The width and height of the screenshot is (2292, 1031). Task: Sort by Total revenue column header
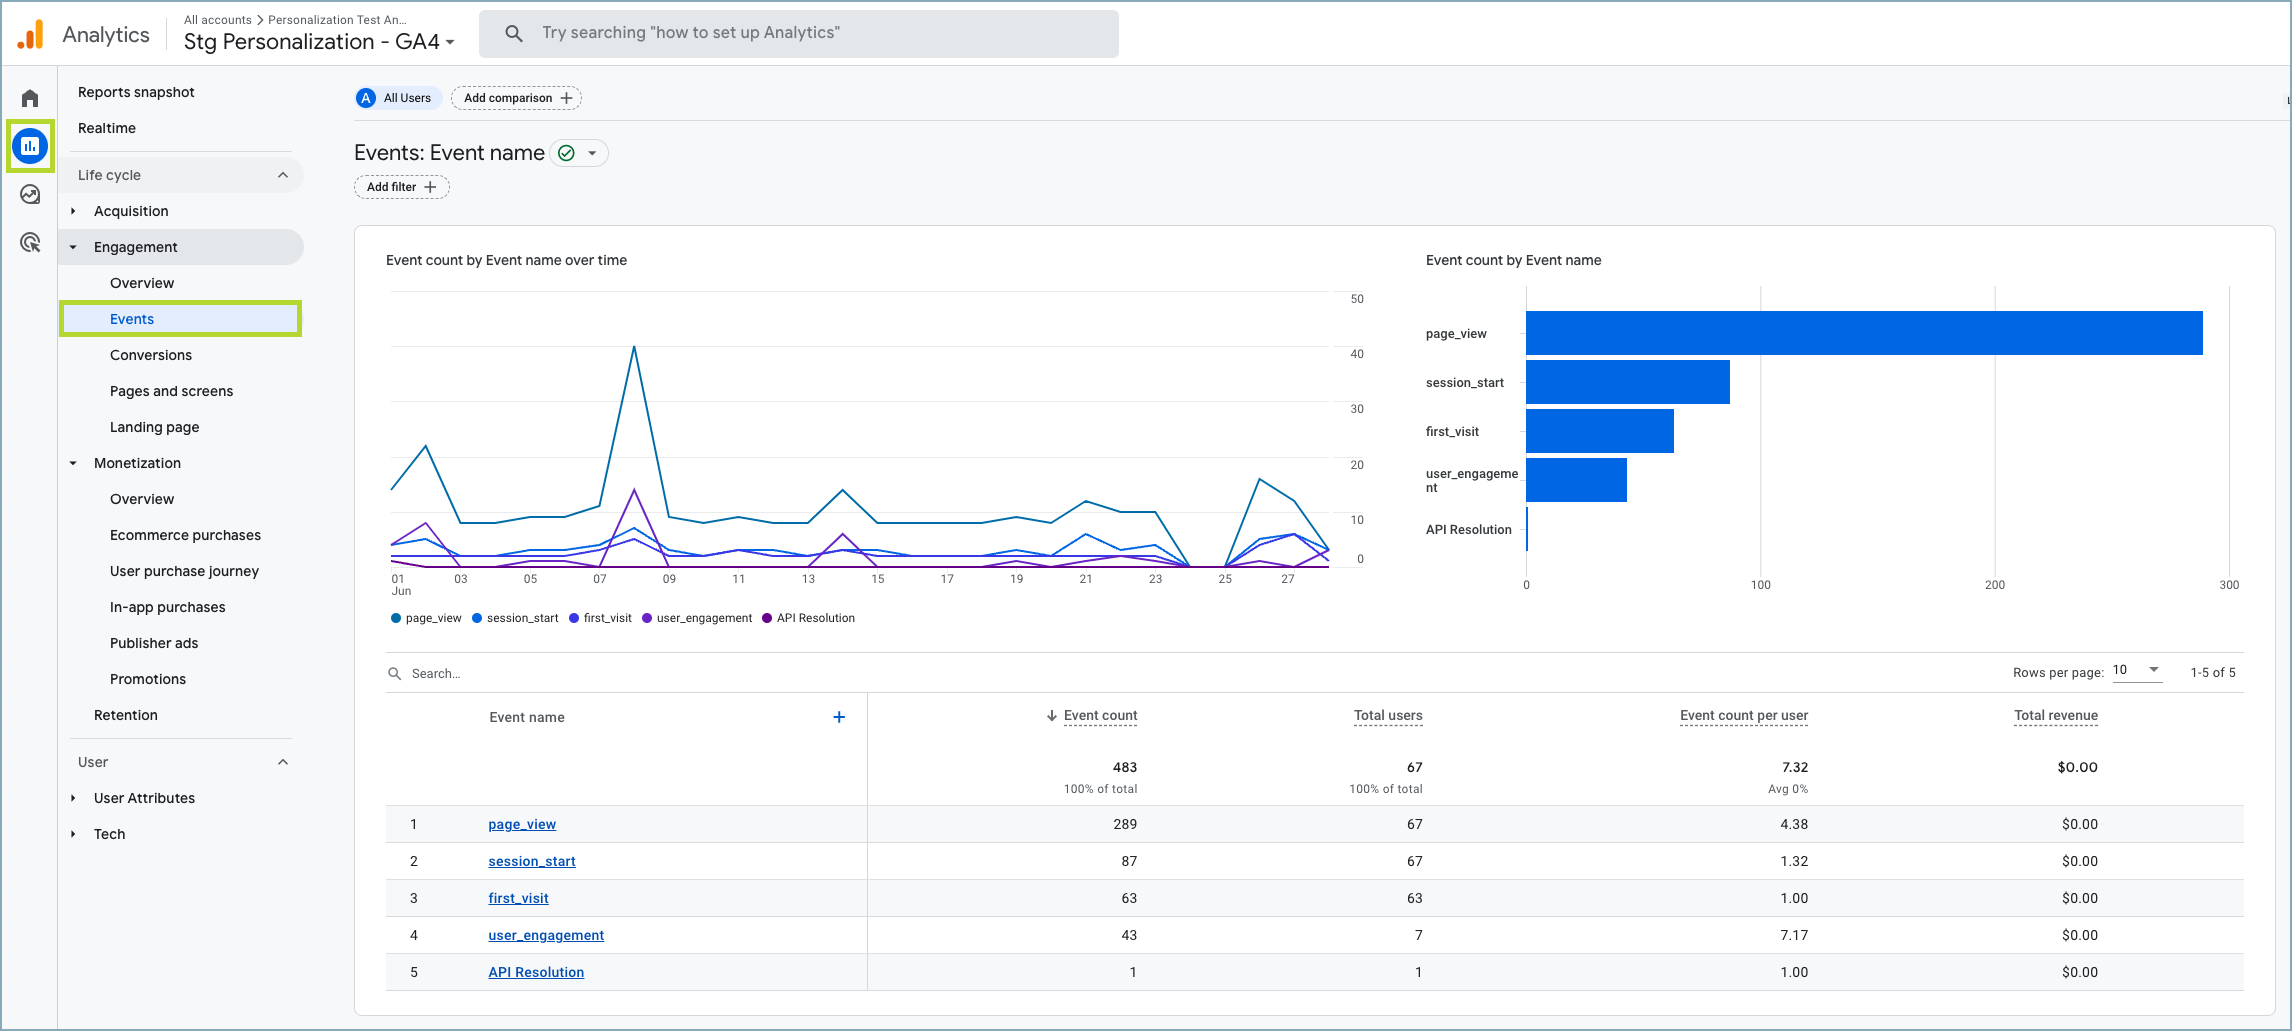point(2056,715)
